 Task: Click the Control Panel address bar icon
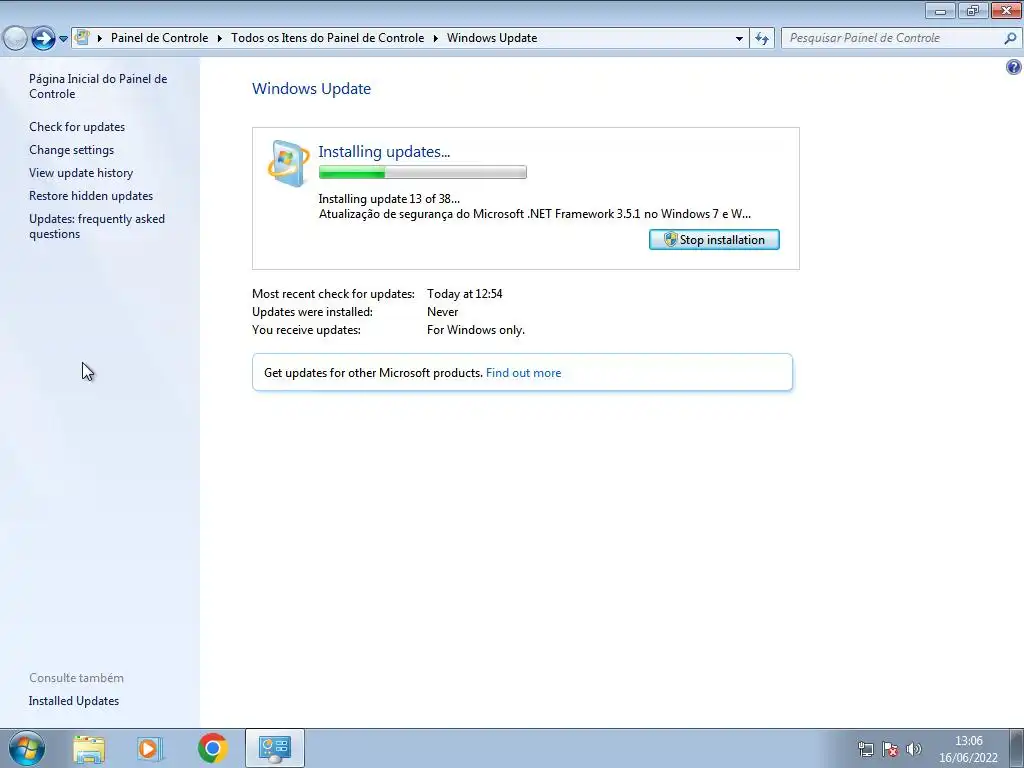coord(82,37)
